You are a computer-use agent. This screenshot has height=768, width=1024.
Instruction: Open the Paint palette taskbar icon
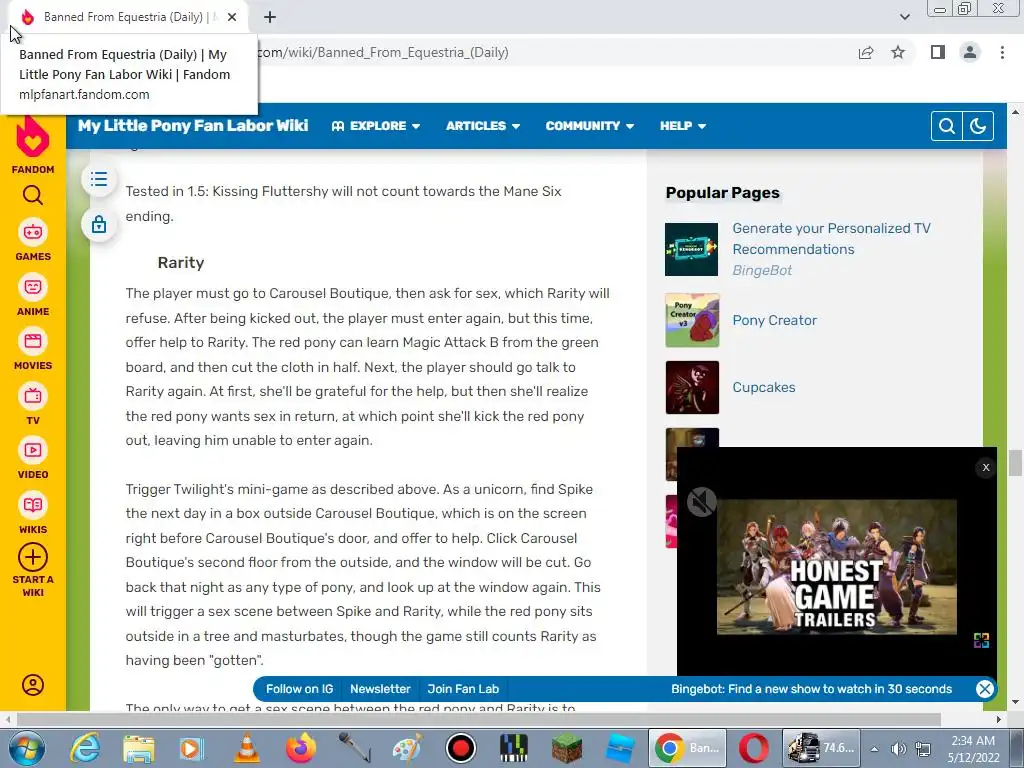[x=408, y=748]
